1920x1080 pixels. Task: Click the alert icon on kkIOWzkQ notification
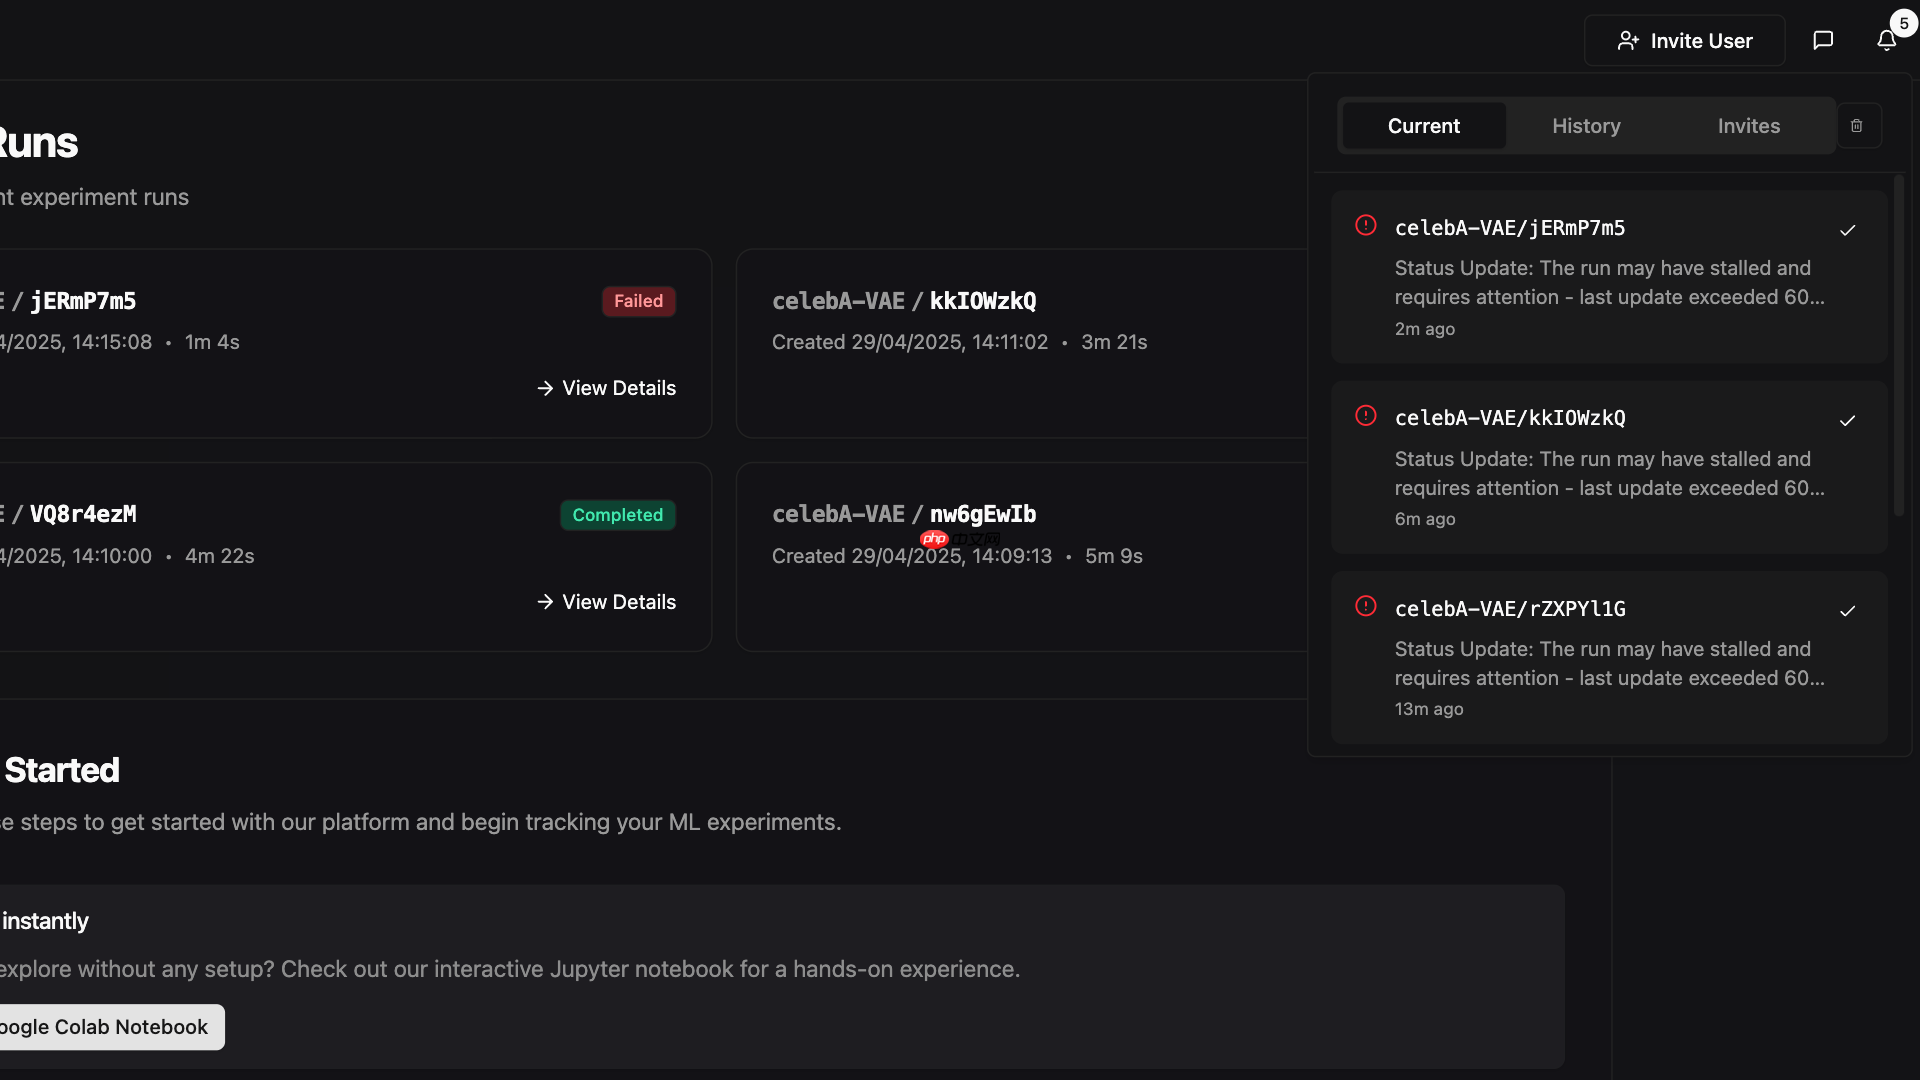click(1366, 416)
